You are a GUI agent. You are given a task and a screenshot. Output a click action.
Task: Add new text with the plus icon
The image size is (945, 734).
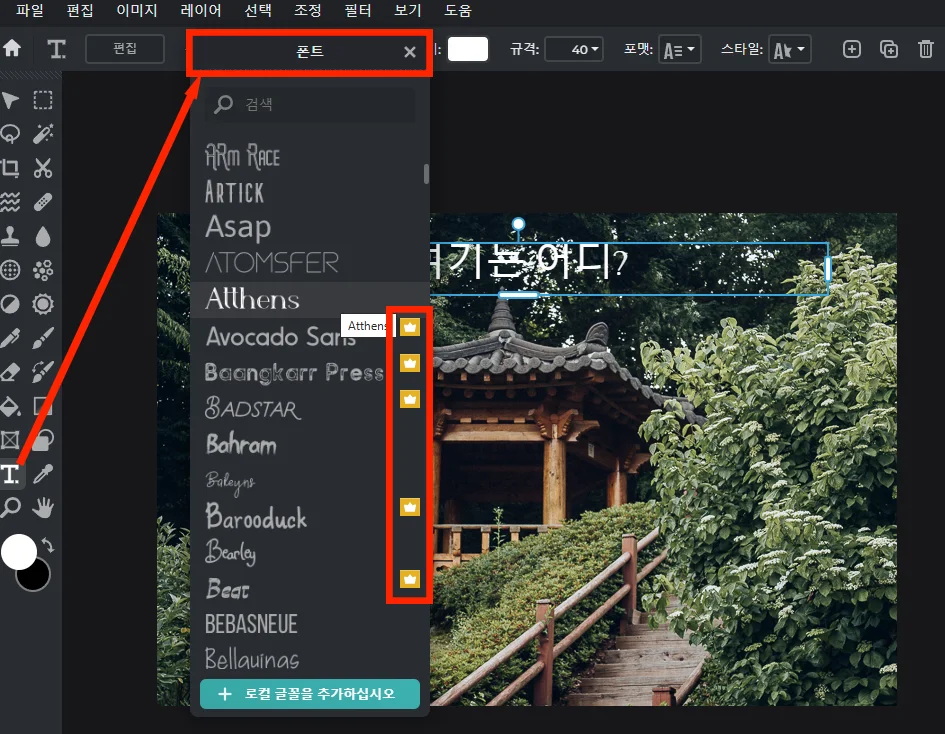point(851,48)
